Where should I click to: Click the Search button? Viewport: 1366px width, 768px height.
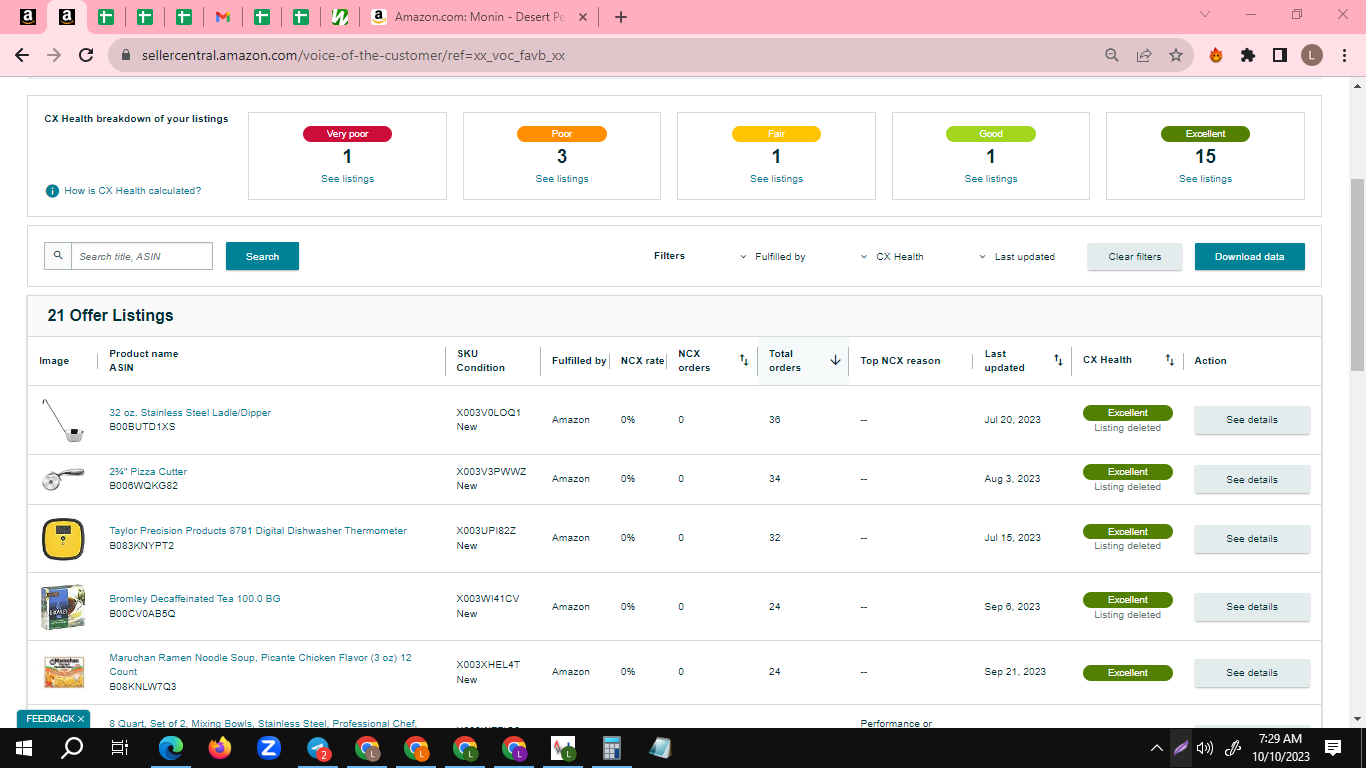[x=262, y=256]
